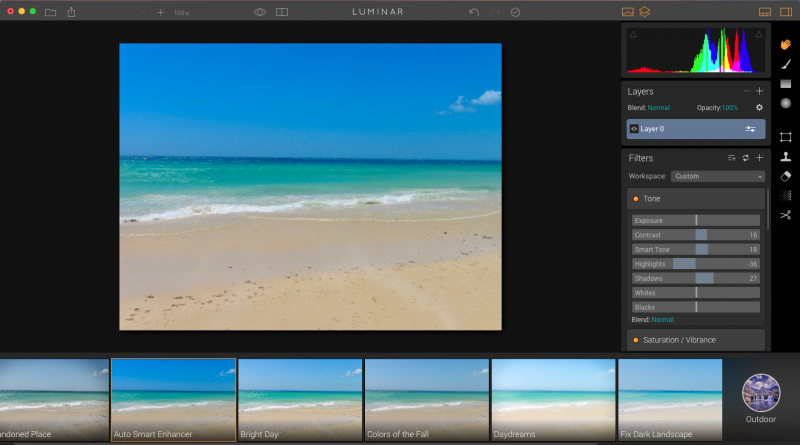Open the filters sort menu icon
The width and height of the screenshot is (800, 445).
point(732,158)
